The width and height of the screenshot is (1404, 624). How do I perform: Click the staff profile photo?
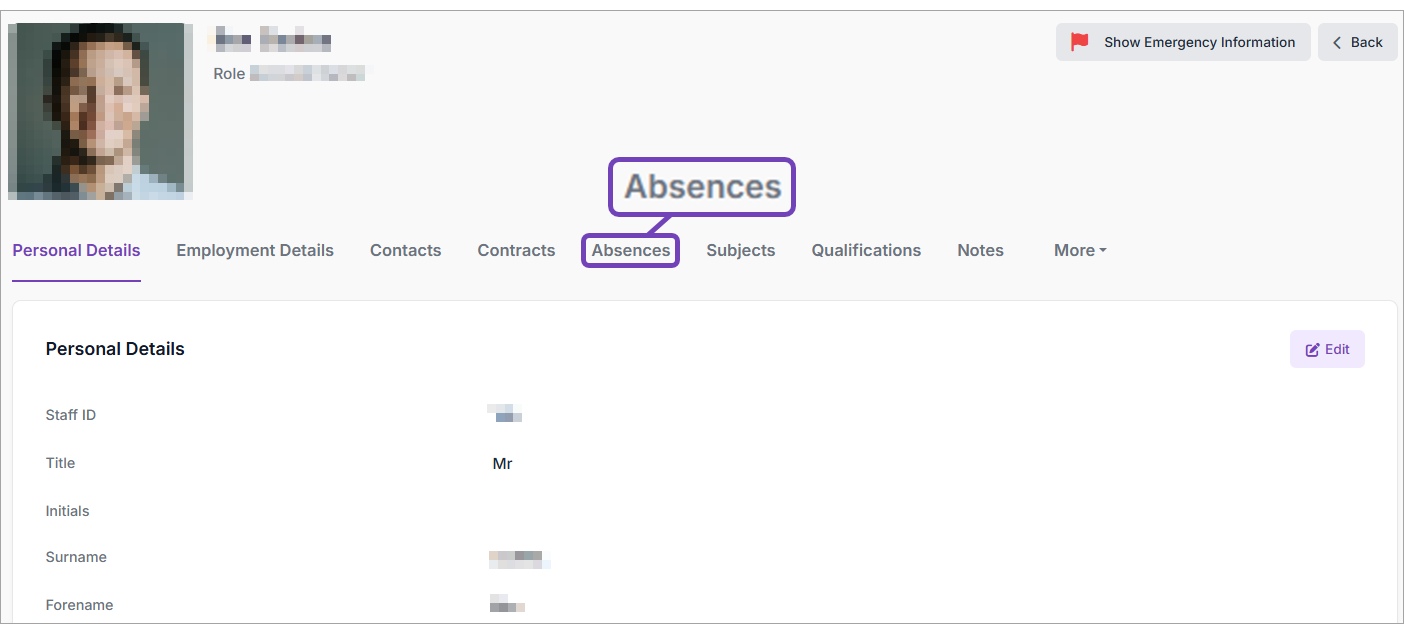click(100, 111)
